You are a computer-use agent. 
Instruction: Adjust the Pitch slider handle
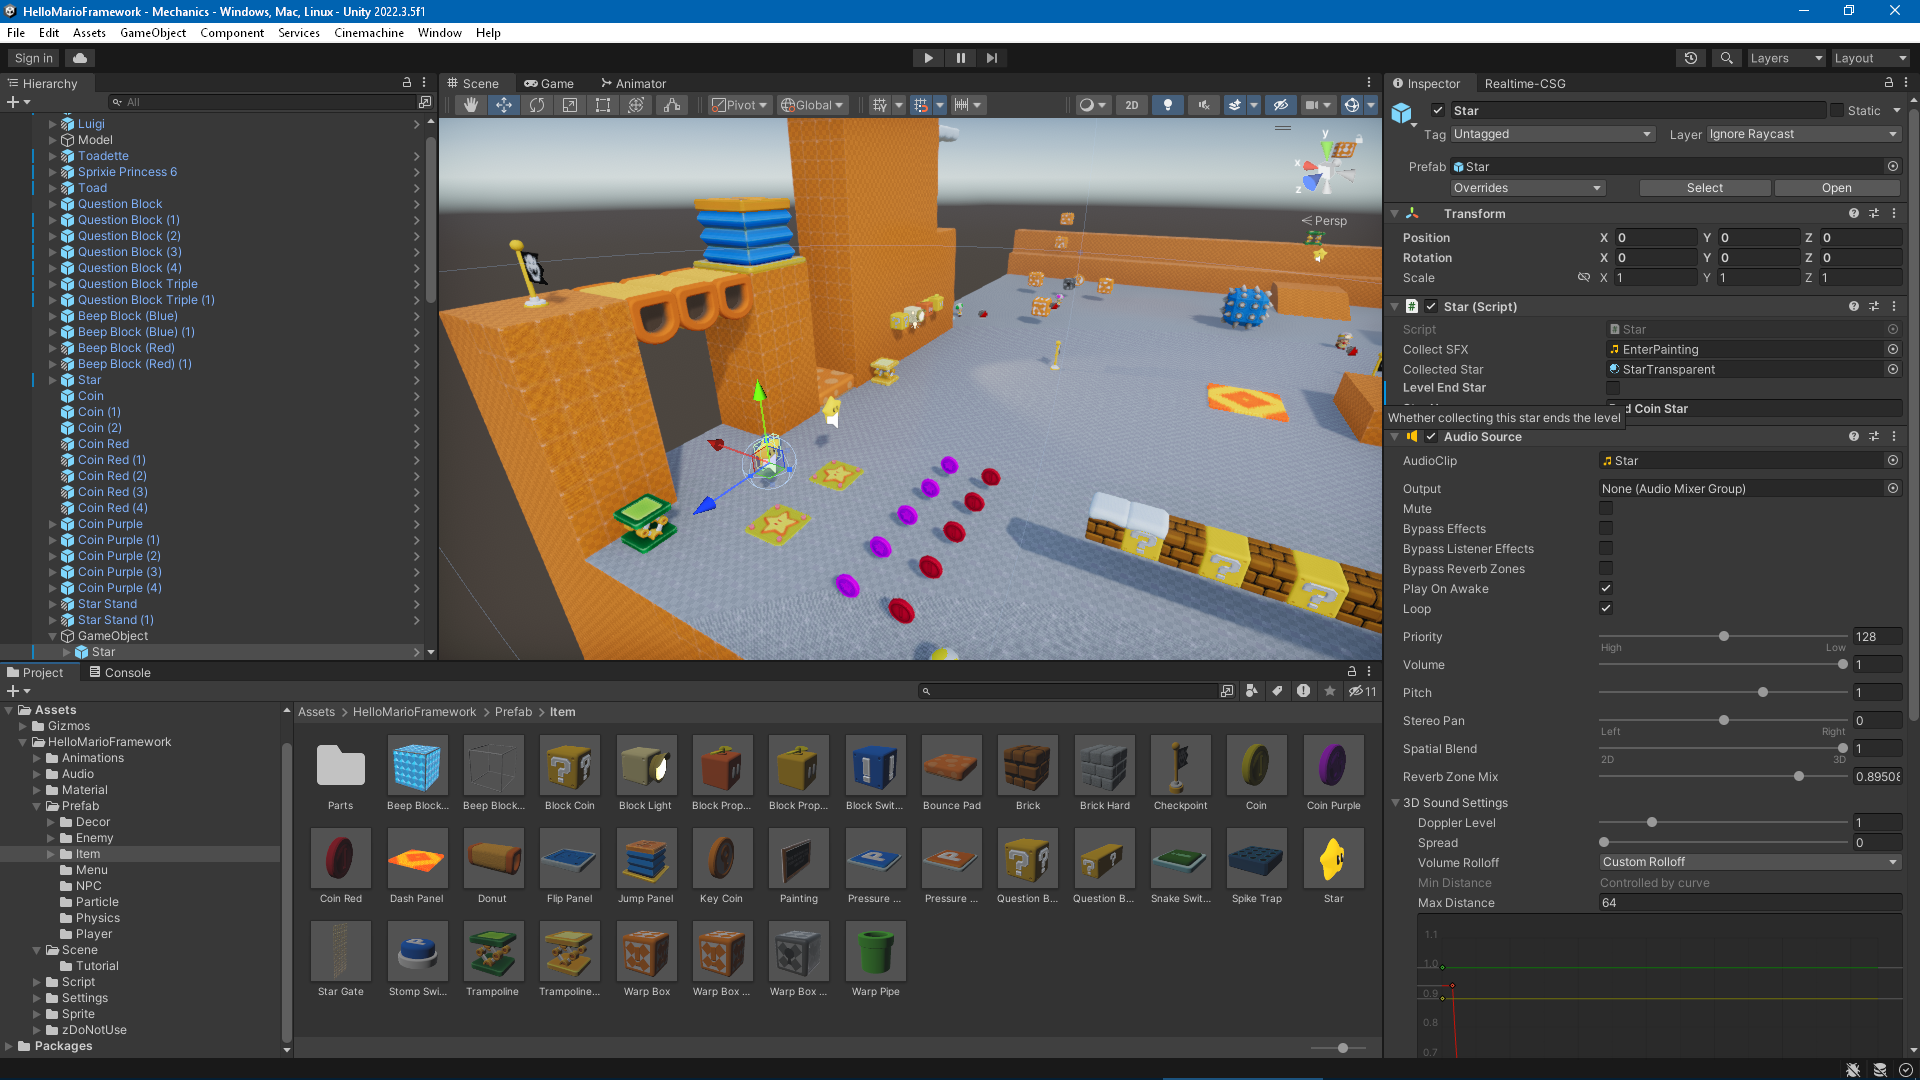pos(1763,693)
